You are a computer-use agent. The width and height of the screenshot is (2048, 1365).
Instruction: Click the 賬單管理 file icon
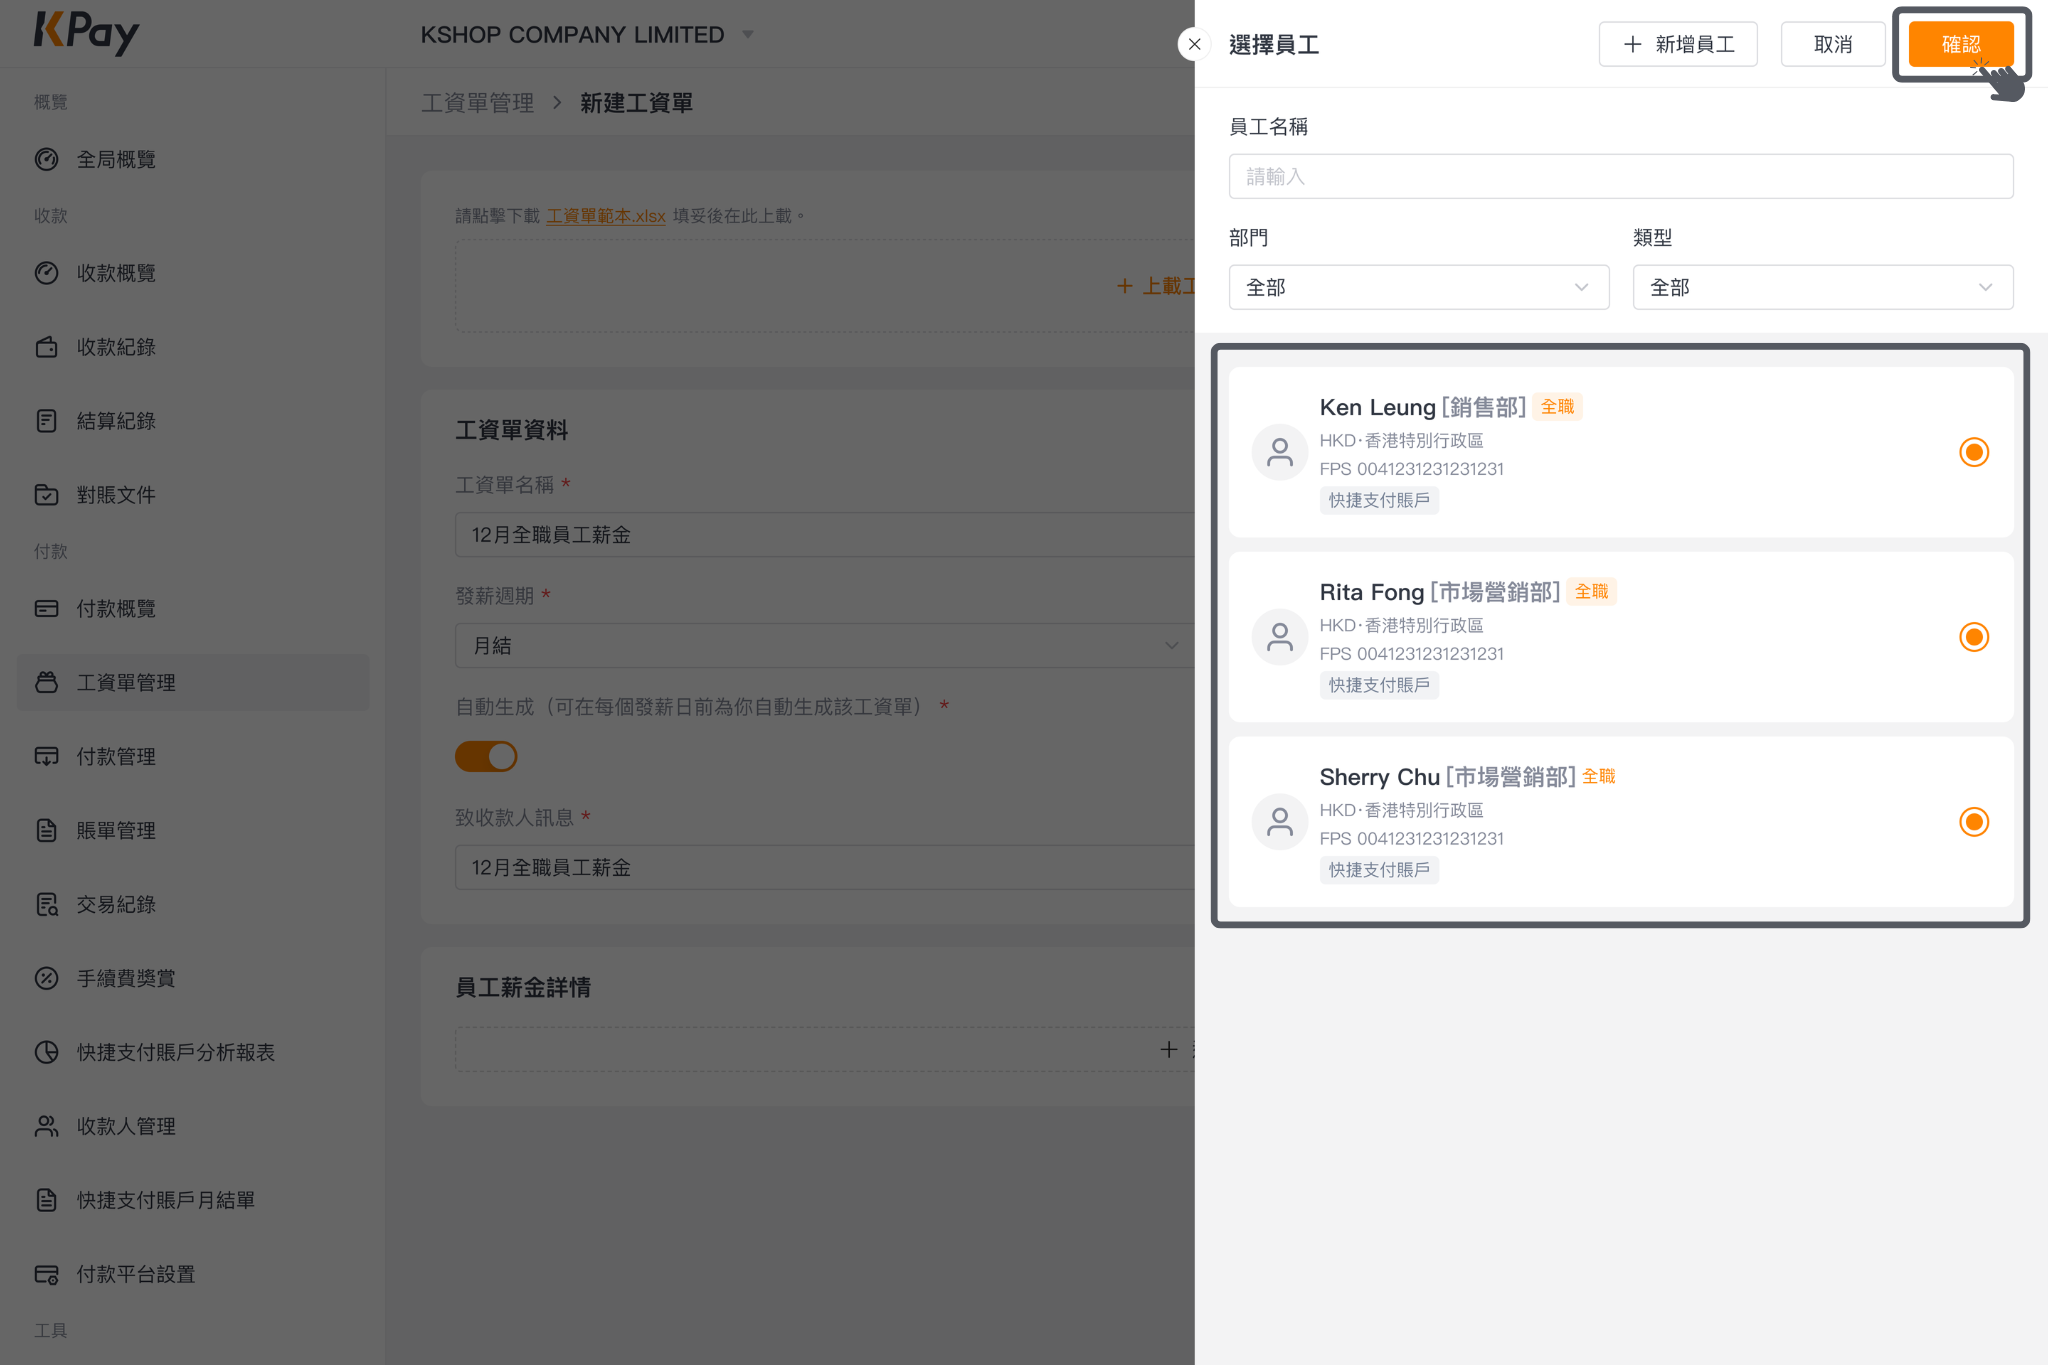point(47,831)
